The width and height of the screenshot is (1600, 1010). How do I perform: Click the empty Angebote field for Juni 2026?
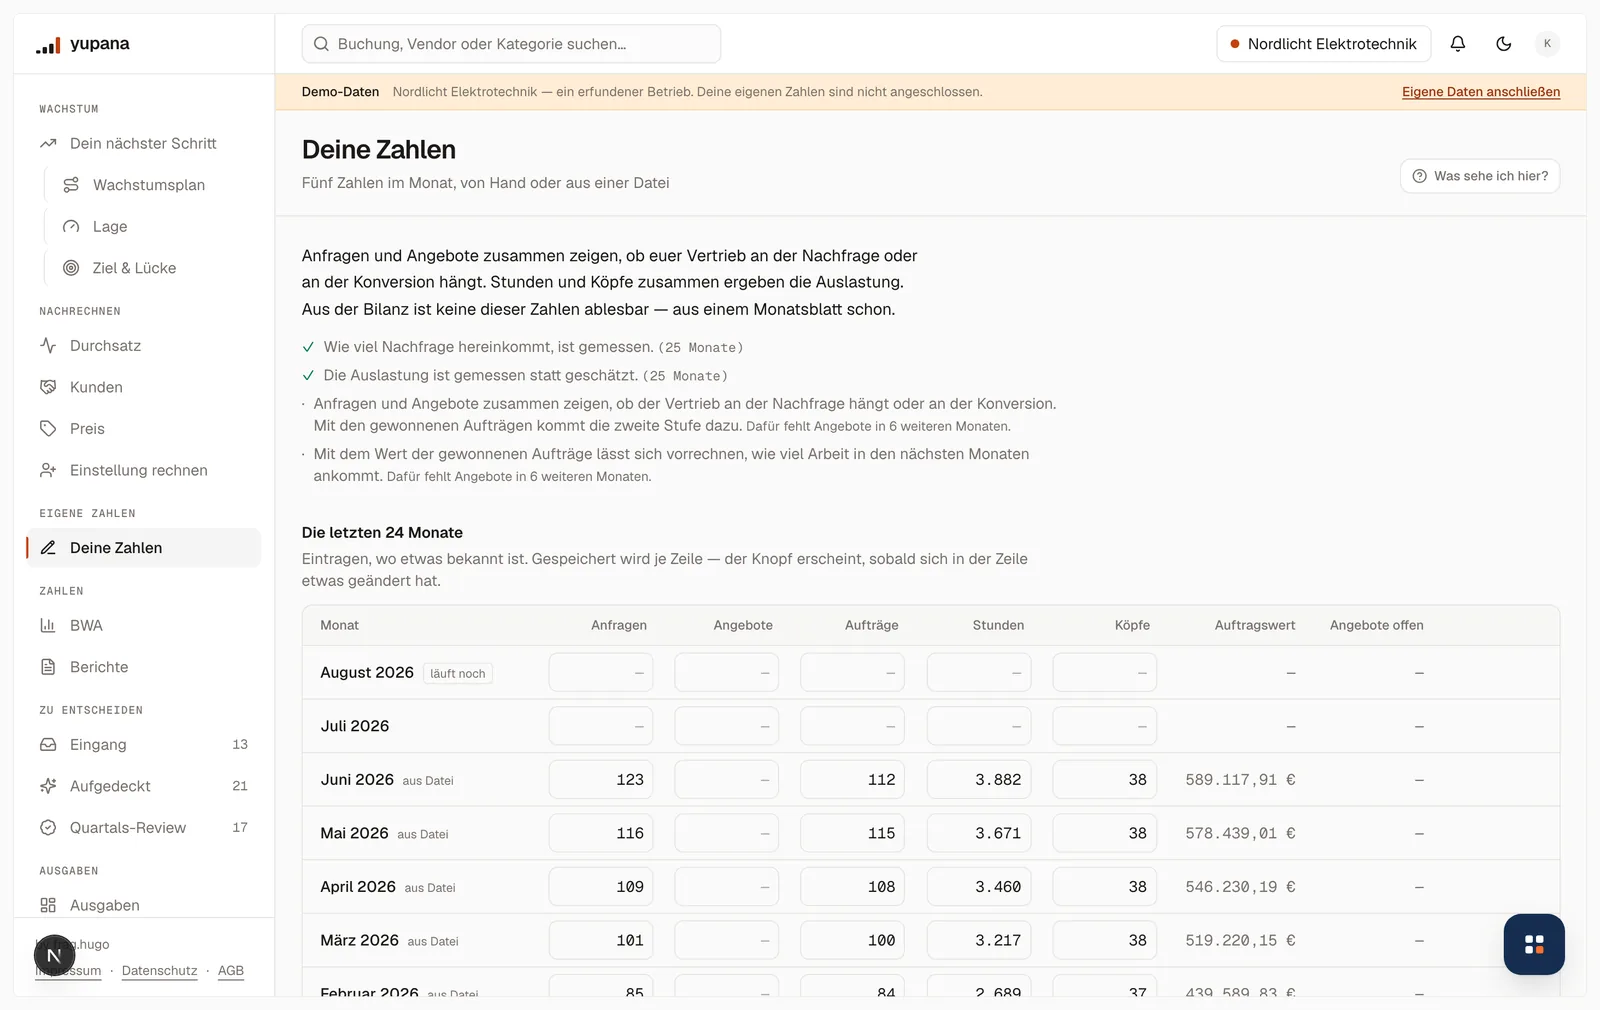(727, 780)
